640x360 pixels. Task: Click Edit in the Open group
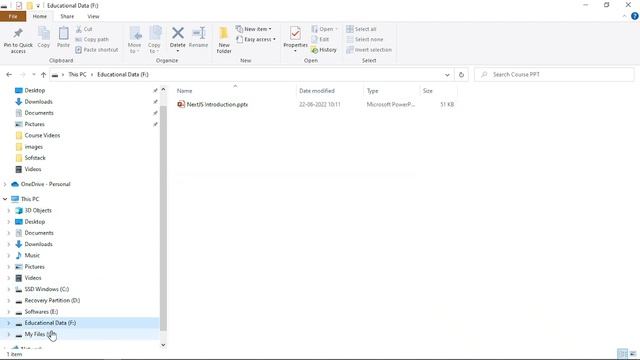[320, 40]
